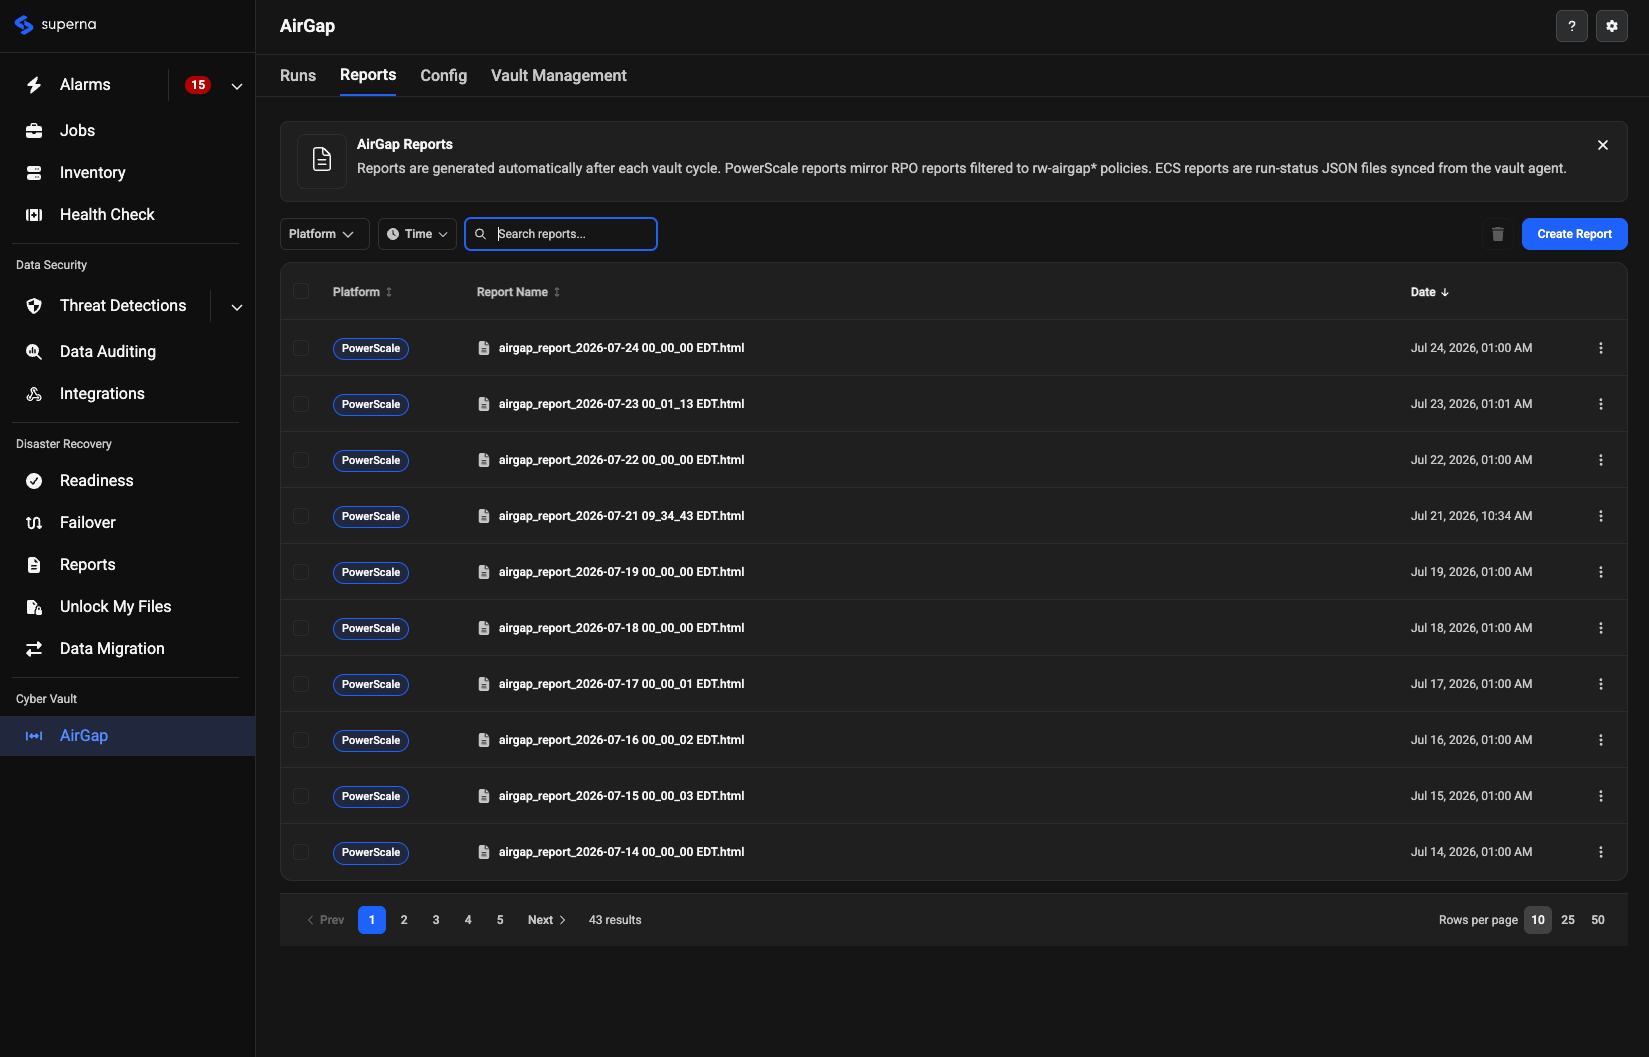Image resolution: width=1649 pixels, height=1057 pixels.
Task: Click the Create Report button
Action: 1575,234
